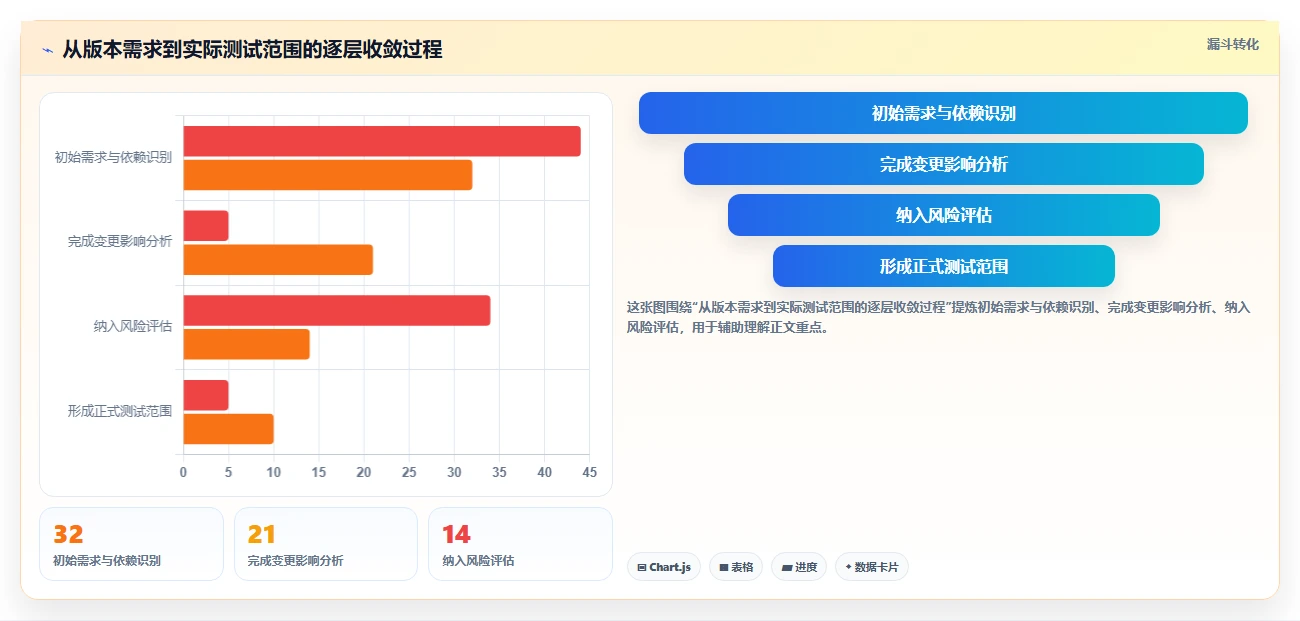
Task: Click the orange bar for 初始需求与依赖识别
Action: 327,175
